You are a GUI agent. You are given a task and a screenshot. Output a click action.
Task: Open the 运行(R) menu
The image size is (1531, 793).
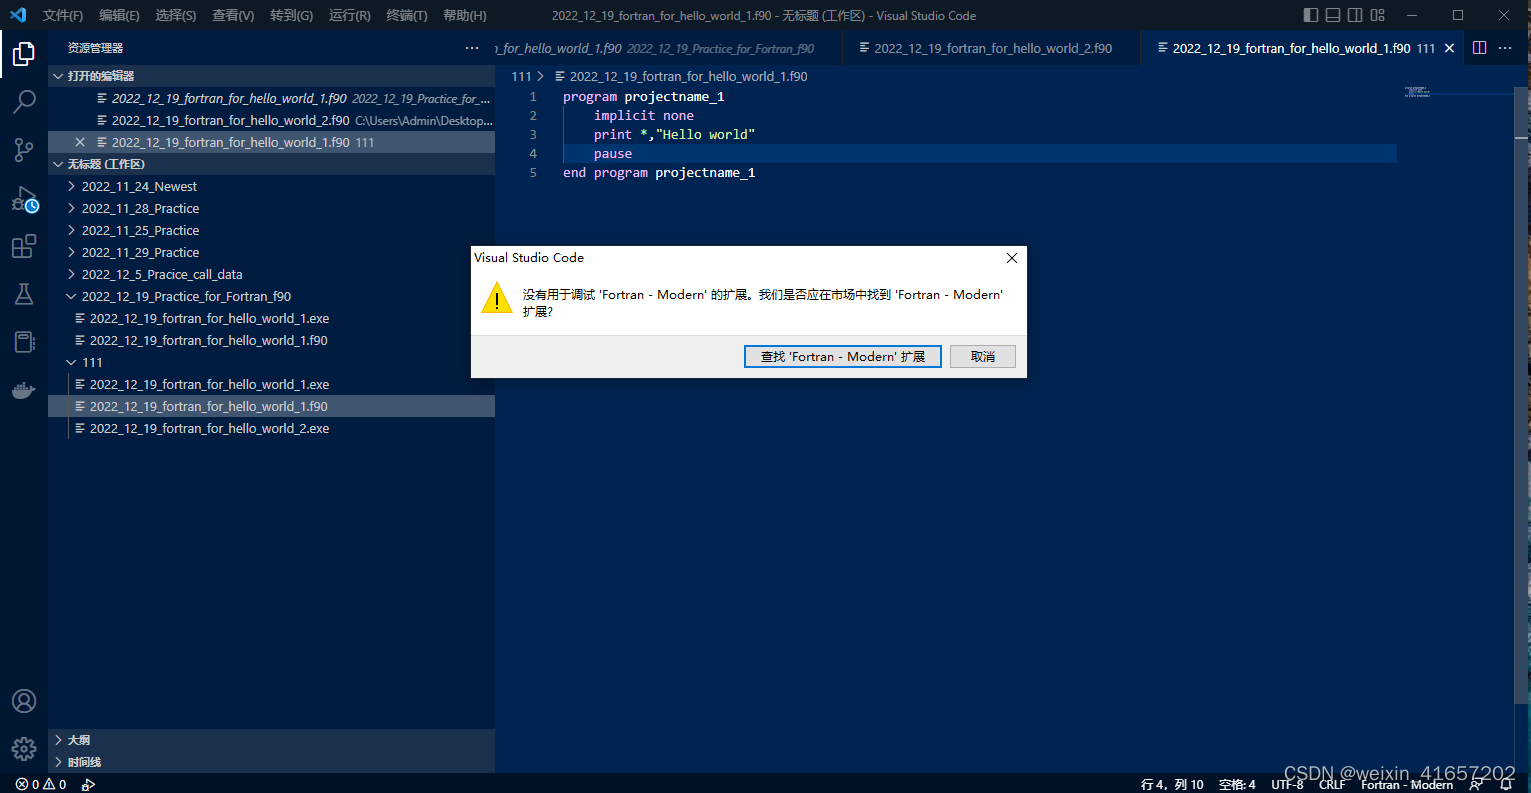click(x=348, y=15)
